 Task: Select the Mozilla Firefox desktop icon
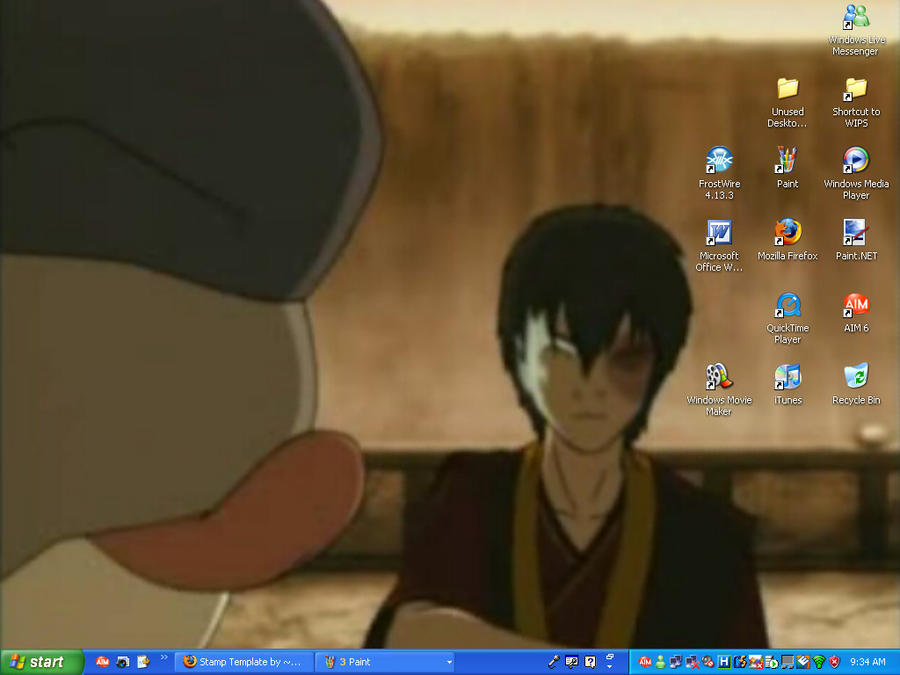(788, 240)
